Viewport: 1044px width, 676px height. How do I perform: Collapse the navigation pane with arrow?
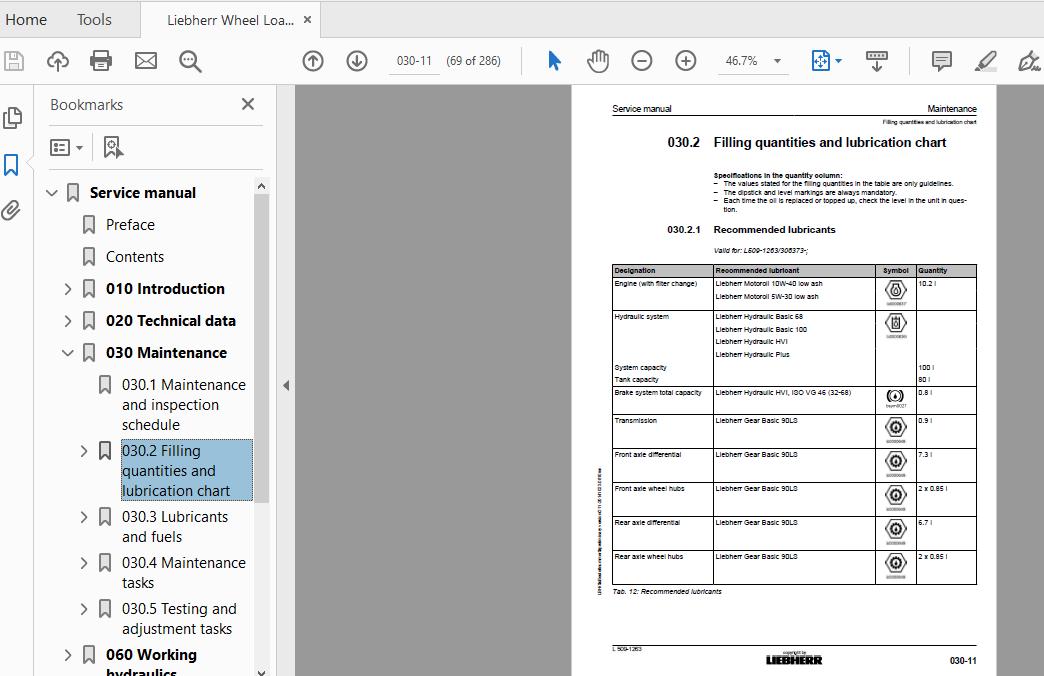pyautogui.click(x=286, y=385)
